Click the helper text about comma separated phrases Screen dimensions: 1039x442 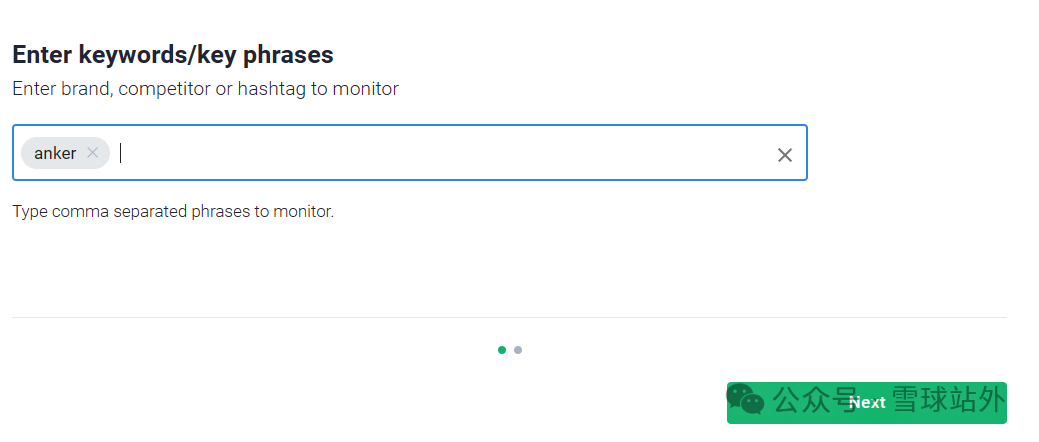[x=172, y=212]
